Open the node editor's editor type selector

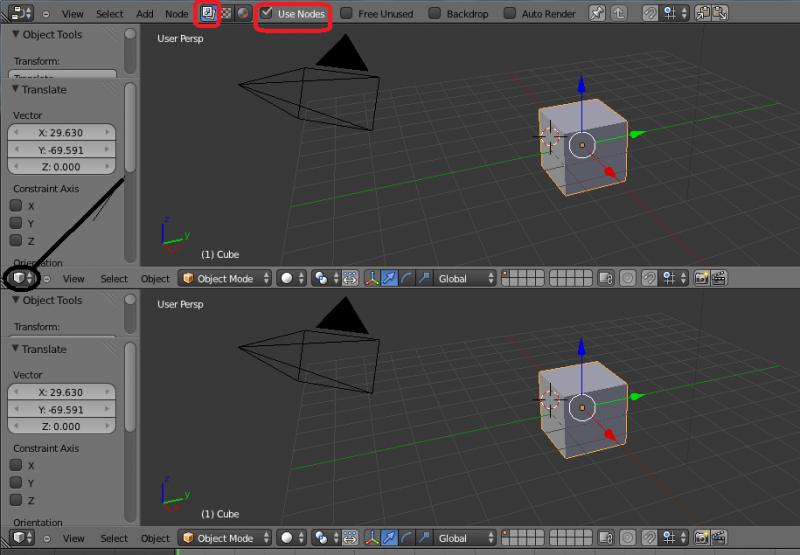[x=21, y=13]
